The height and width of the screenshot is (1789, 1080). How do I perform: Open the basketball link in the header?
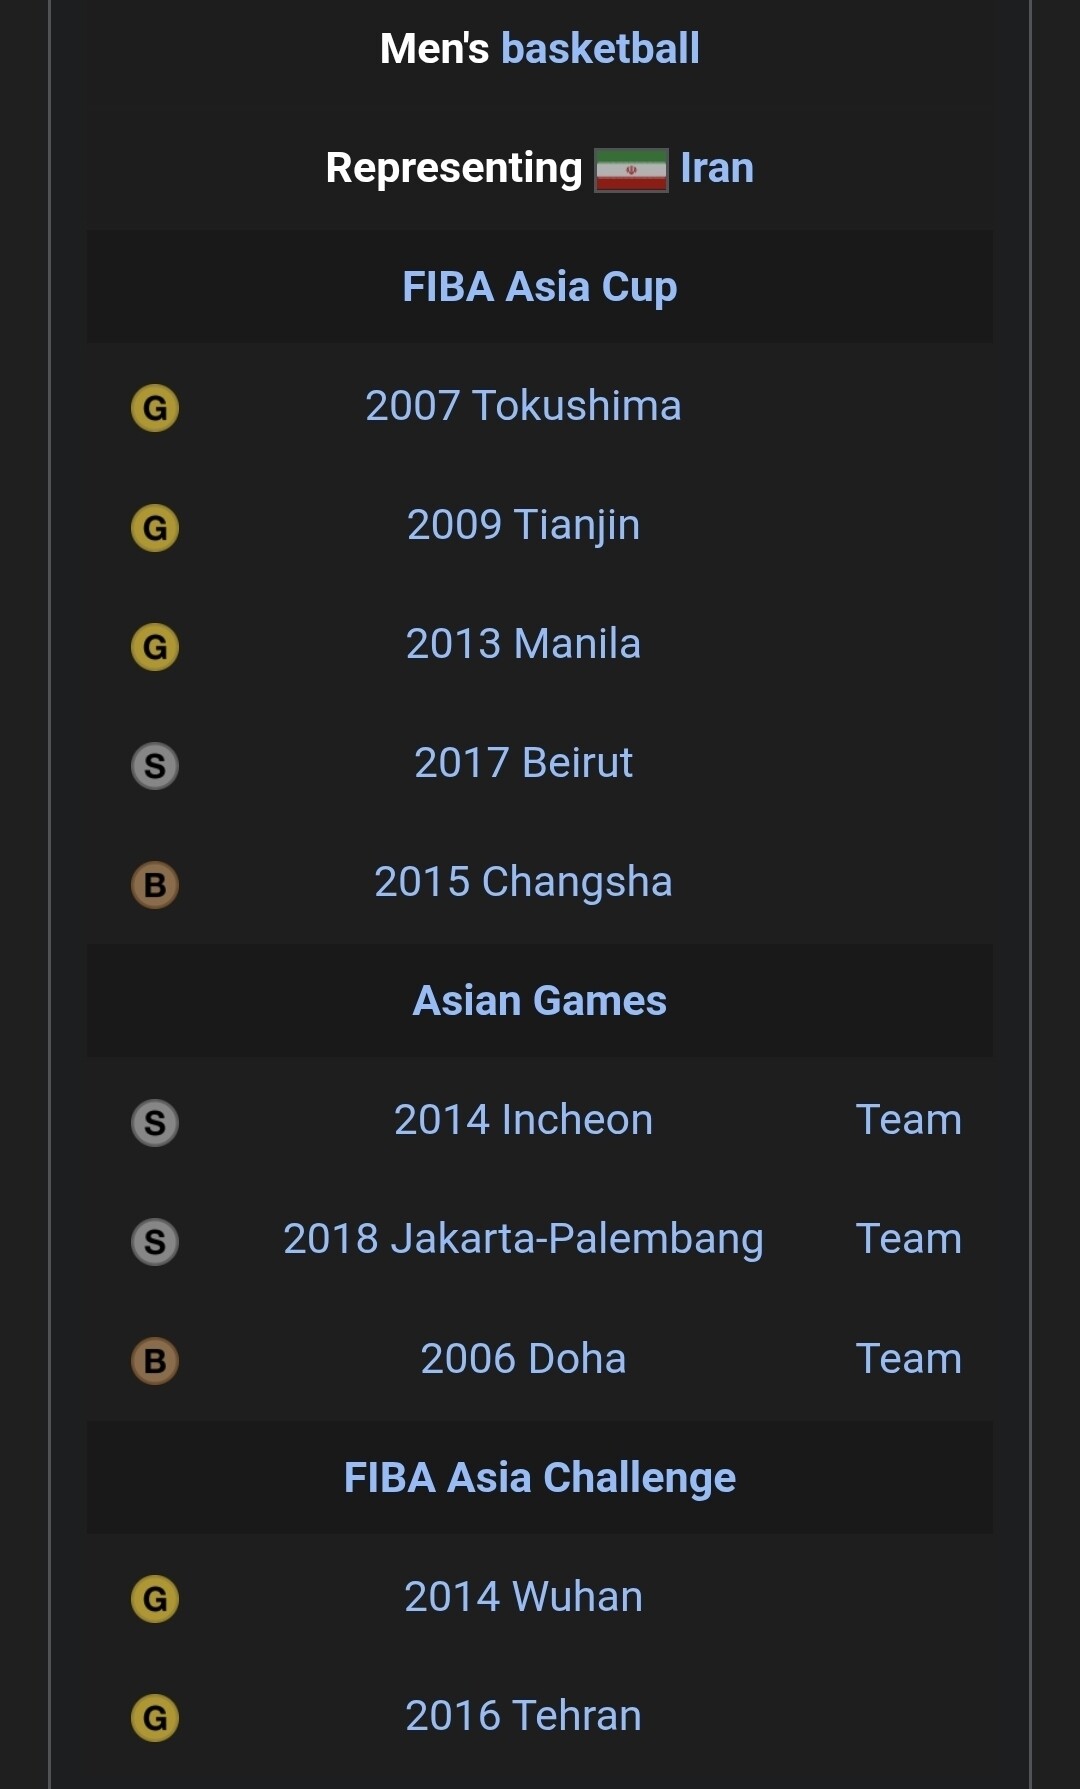coord(600,49)
